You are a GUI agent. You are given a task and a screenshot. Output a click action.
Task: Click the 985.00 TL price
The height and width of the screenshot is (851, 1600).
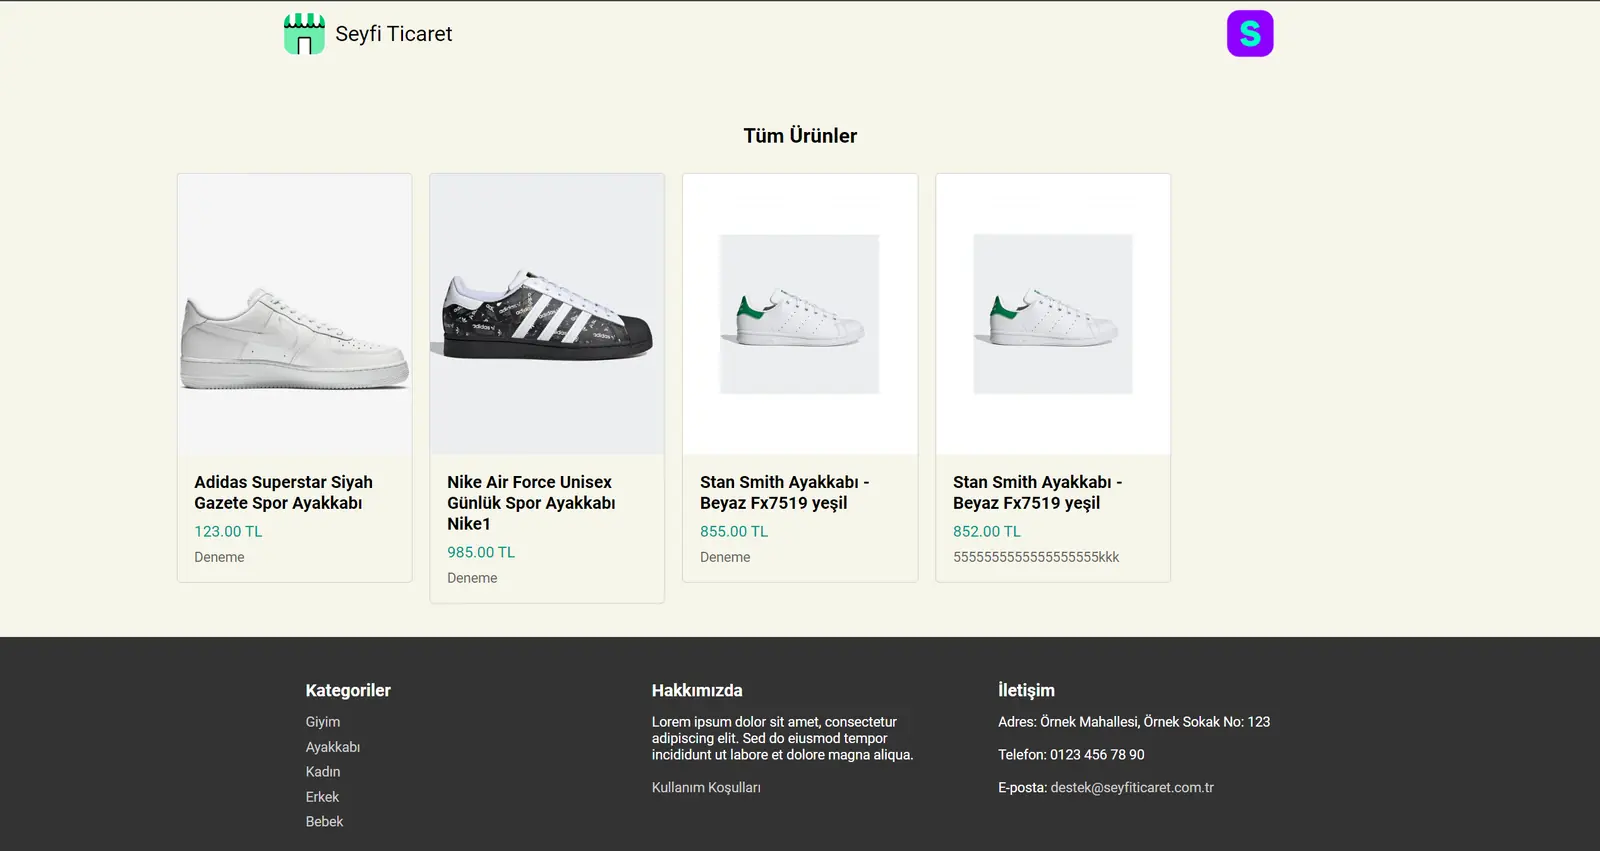(x=481, y=553)
